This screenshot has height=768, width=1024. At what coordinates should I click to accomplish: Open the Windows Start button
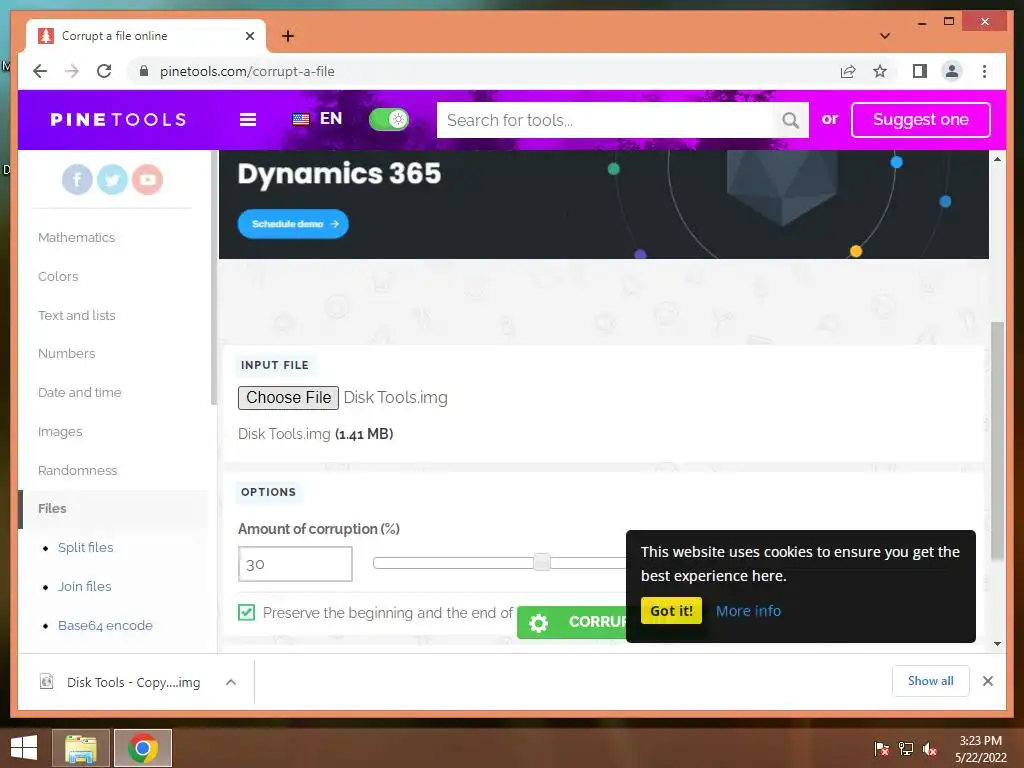24,748
